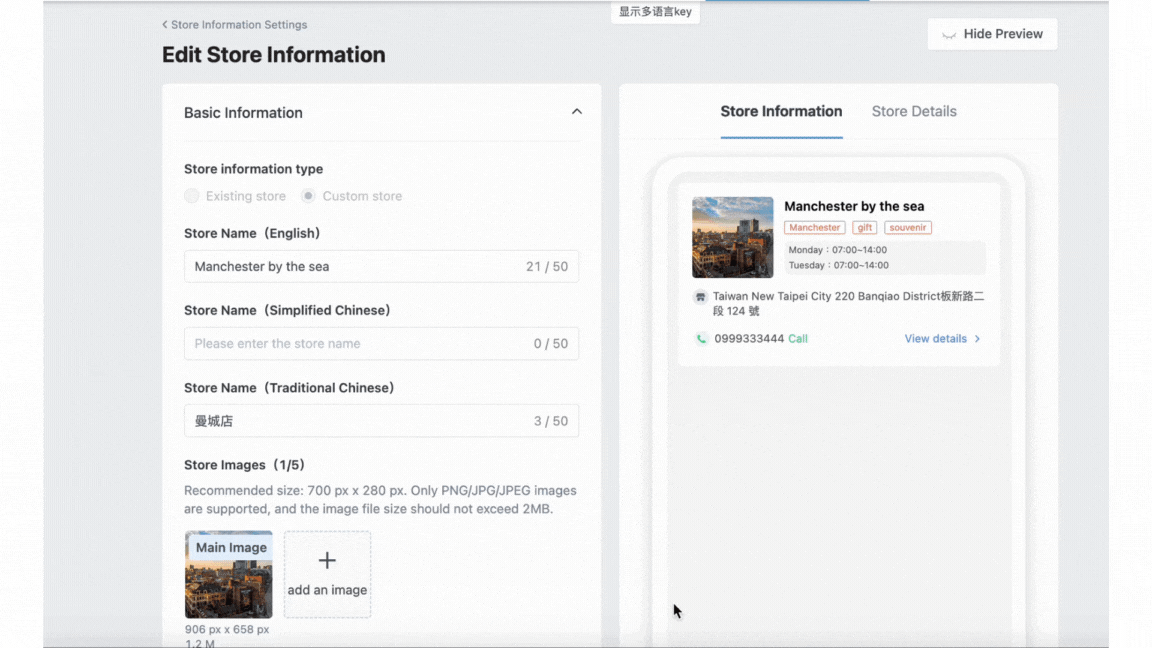Open View details in preview card

tap(935, 339)
